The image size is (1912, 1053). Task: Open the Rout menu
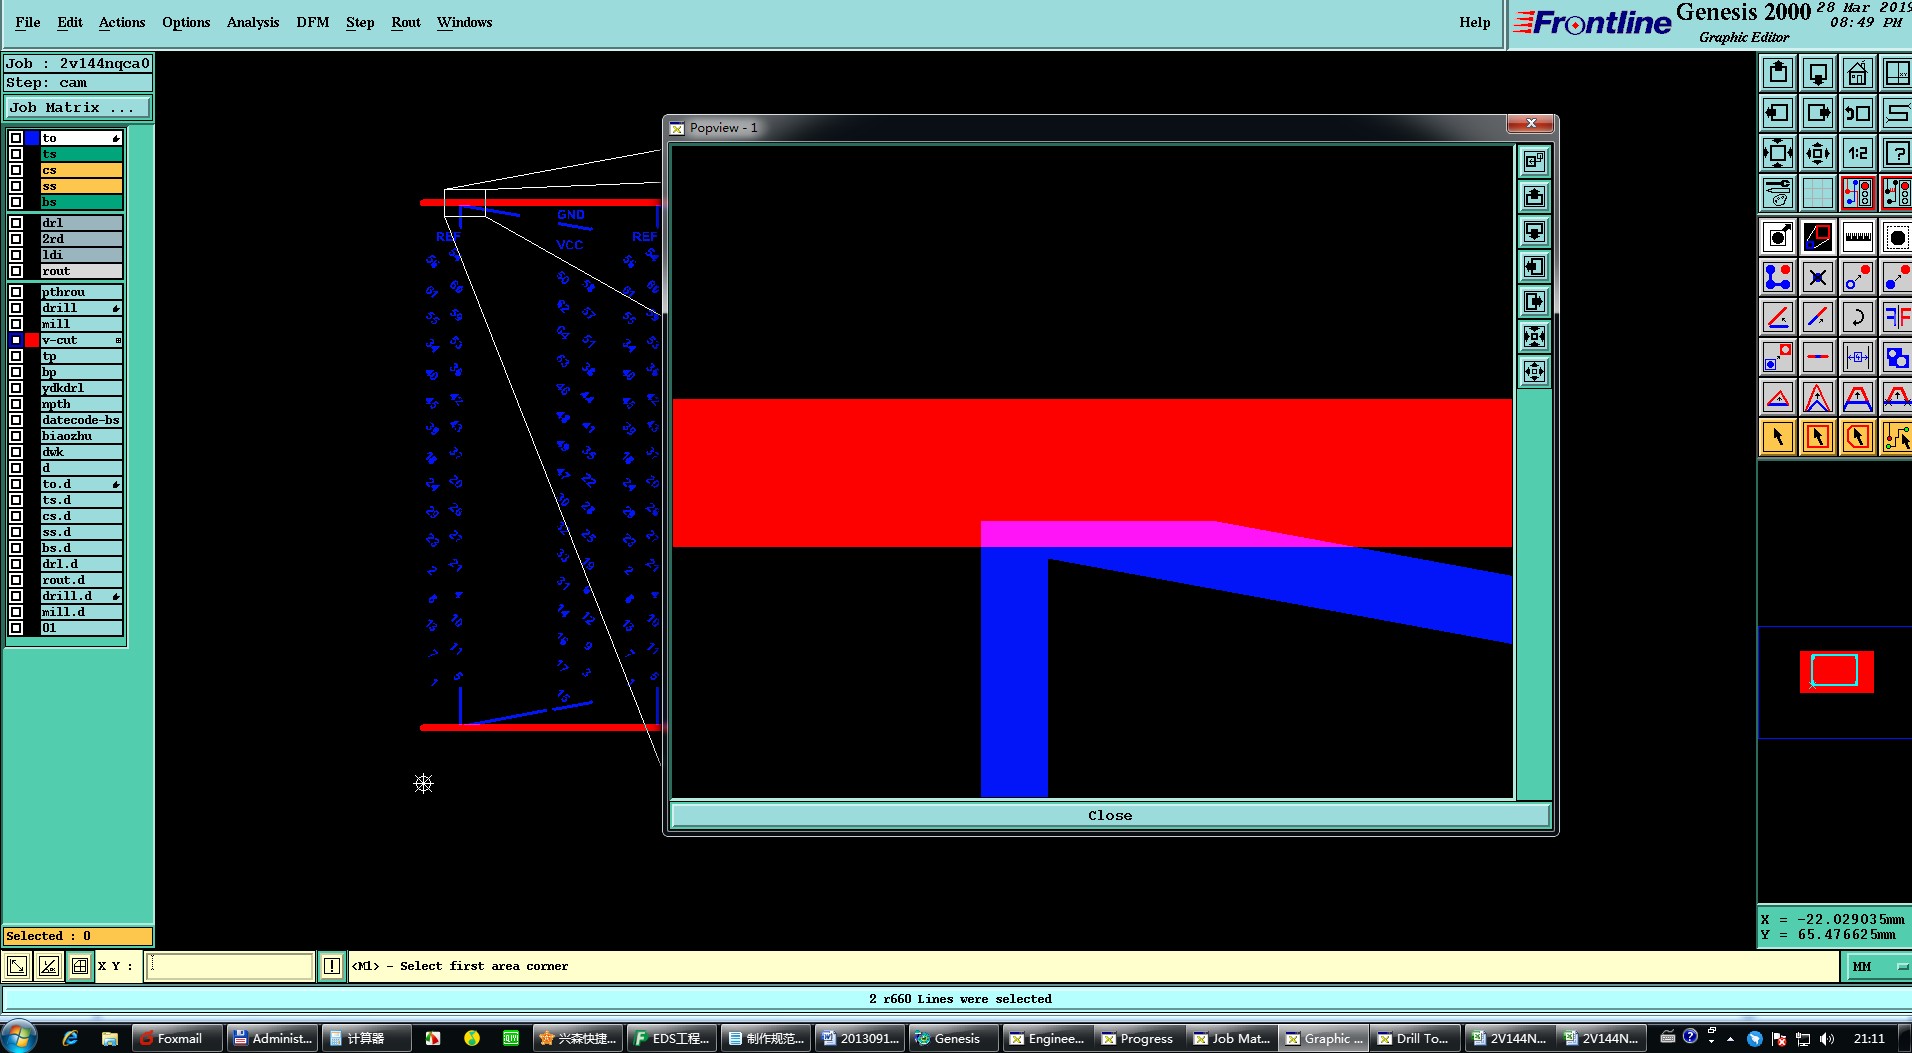tap(406, 22)
